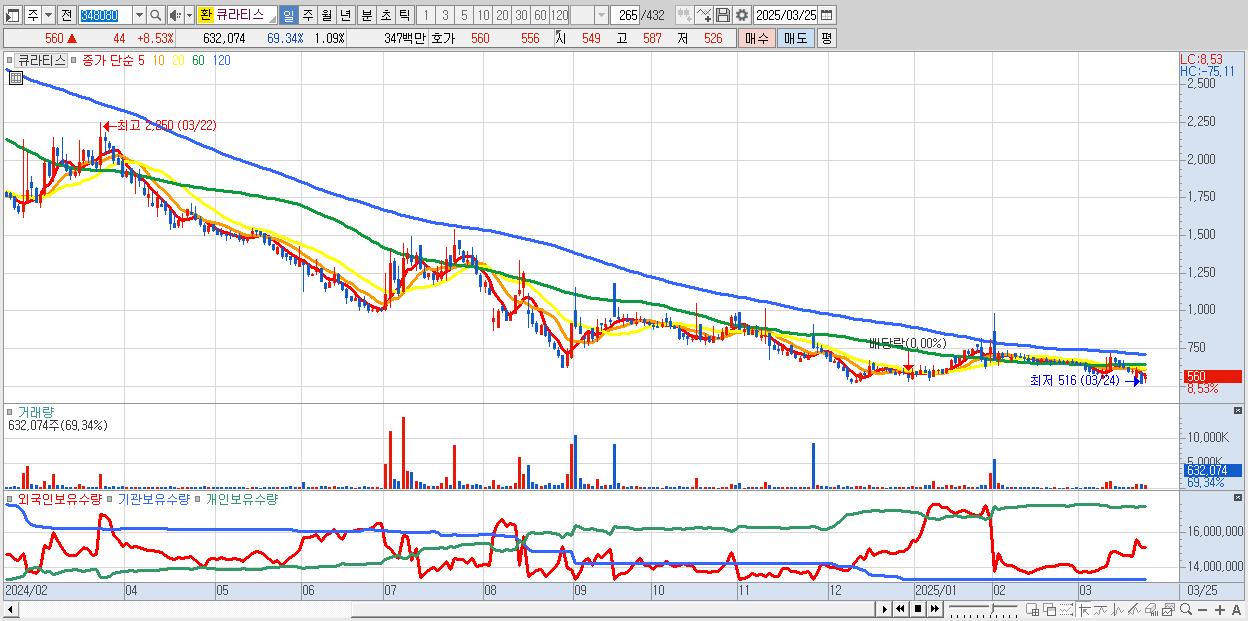This screenshot has width=1248, height=621.
Task: Open the stock code dropdown arrow
Action: [x=138, y=15]
